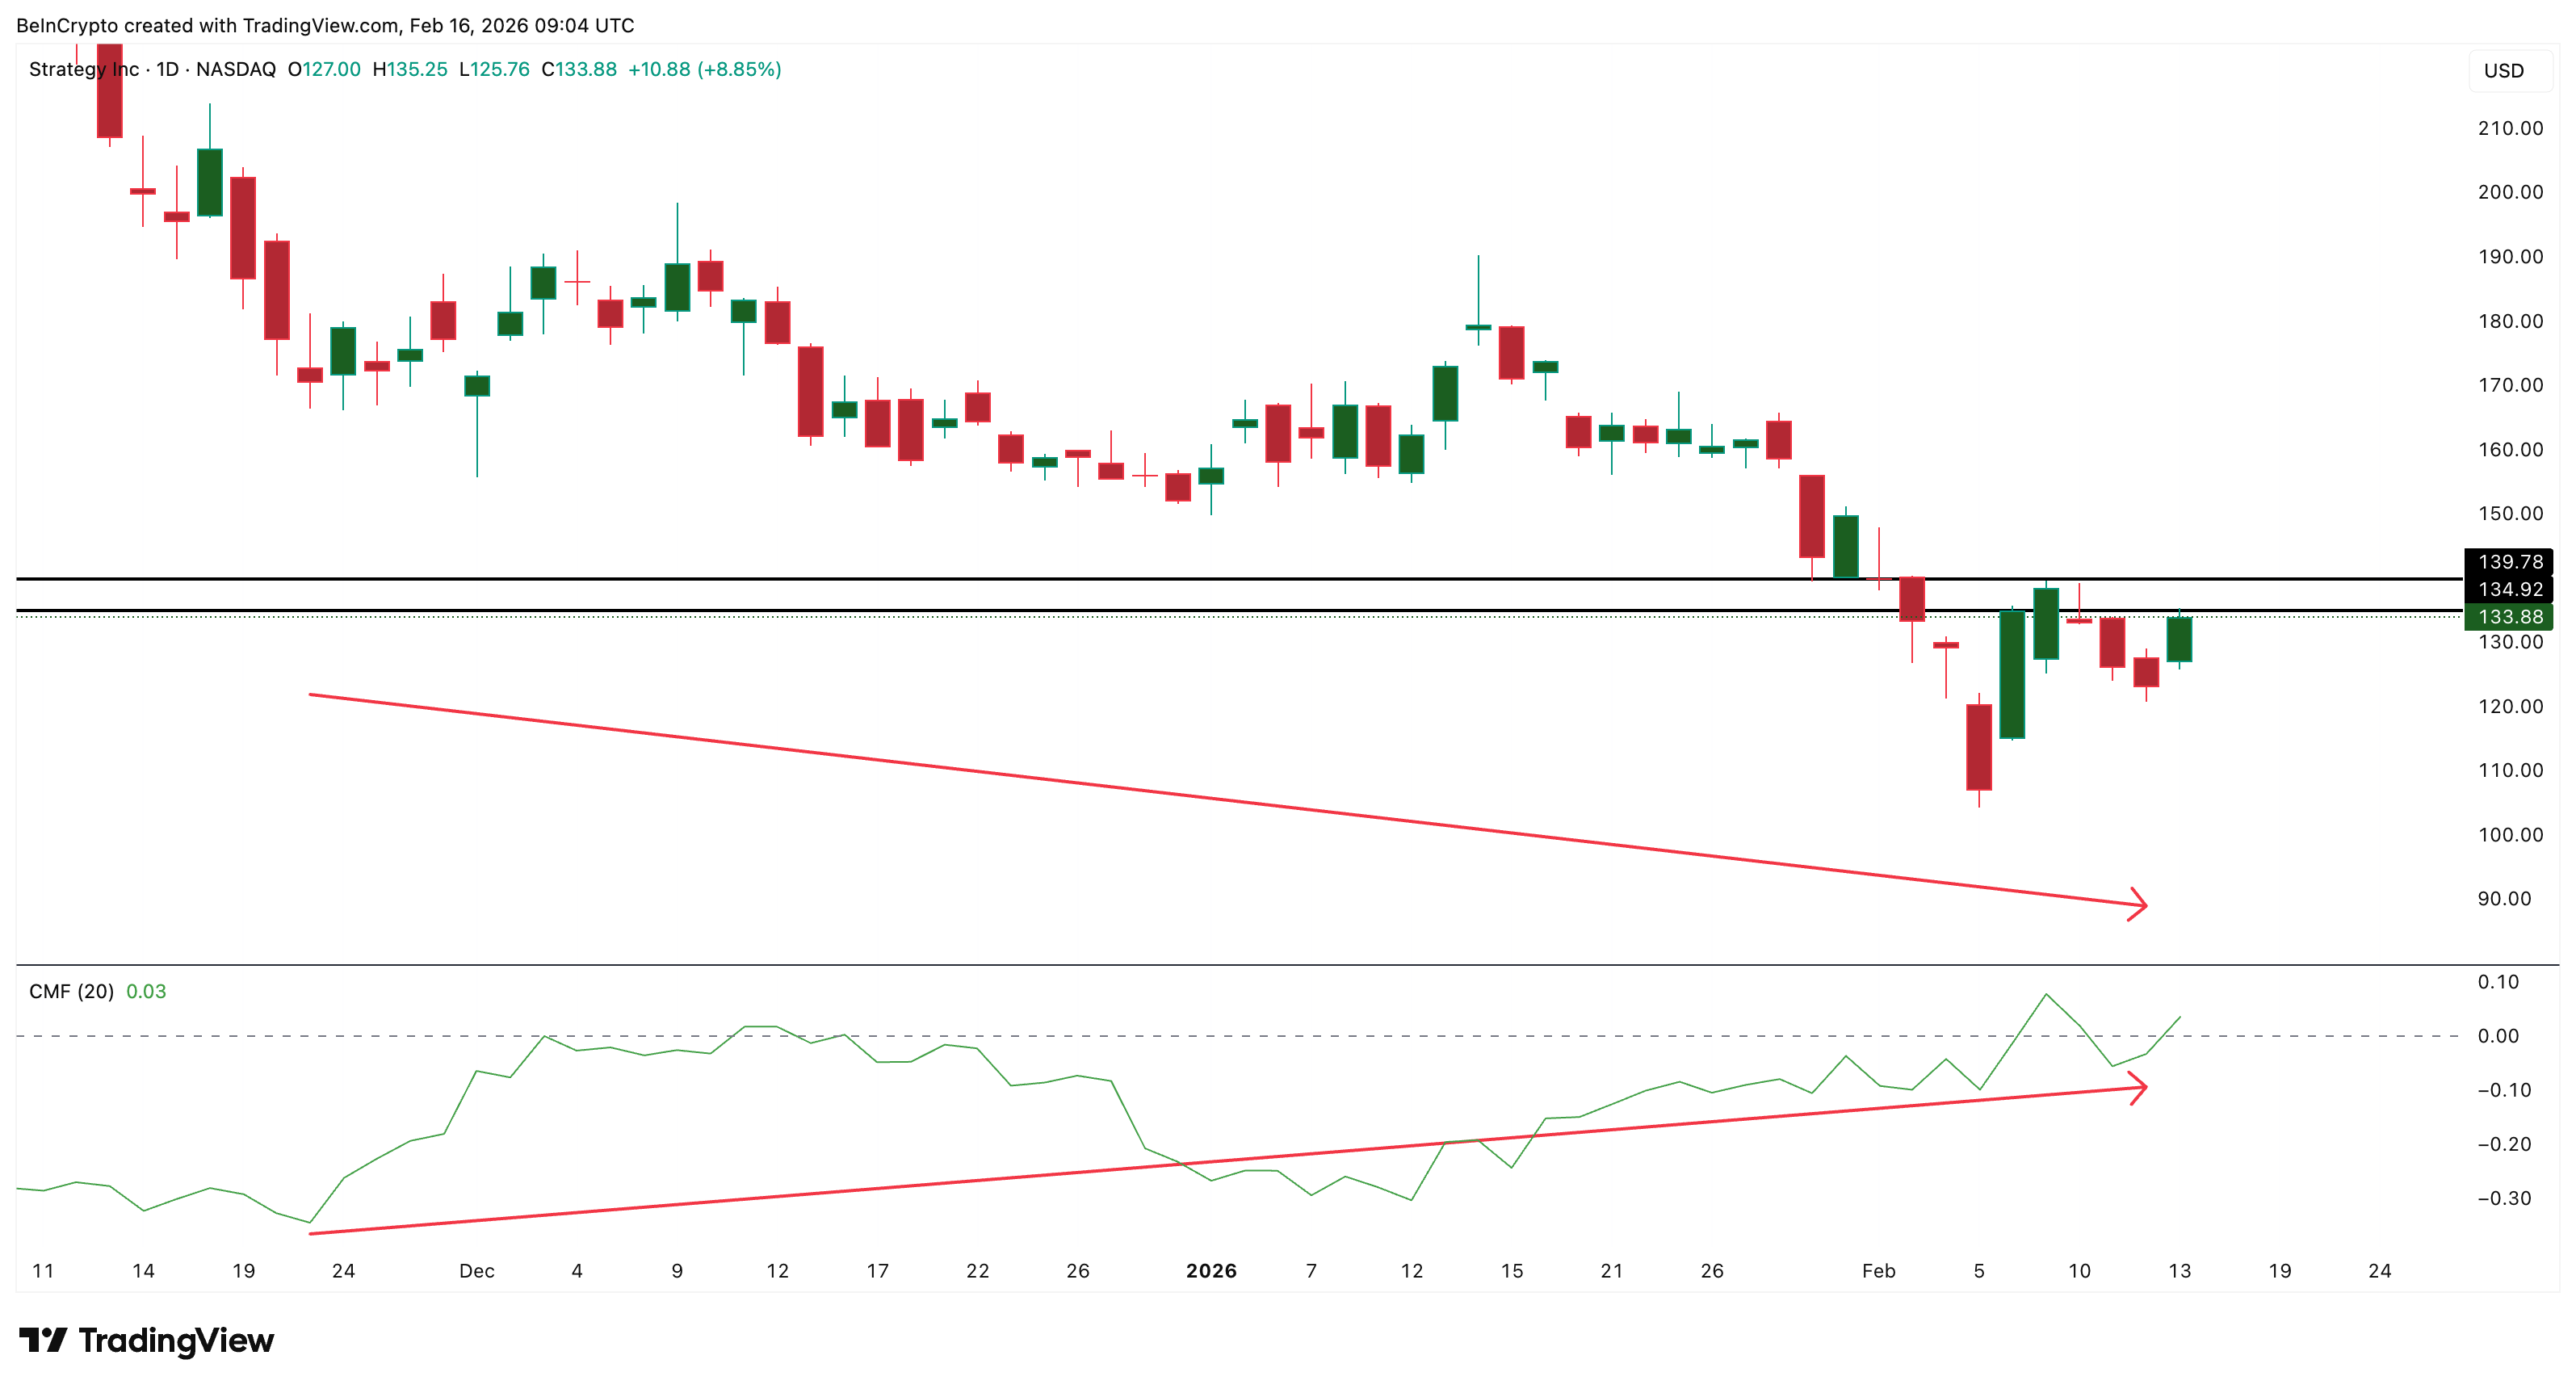The height and width of the screenshot is (1389, 2576).
Task: Click the CMF (20) indicator label
Action: point(71,991)
